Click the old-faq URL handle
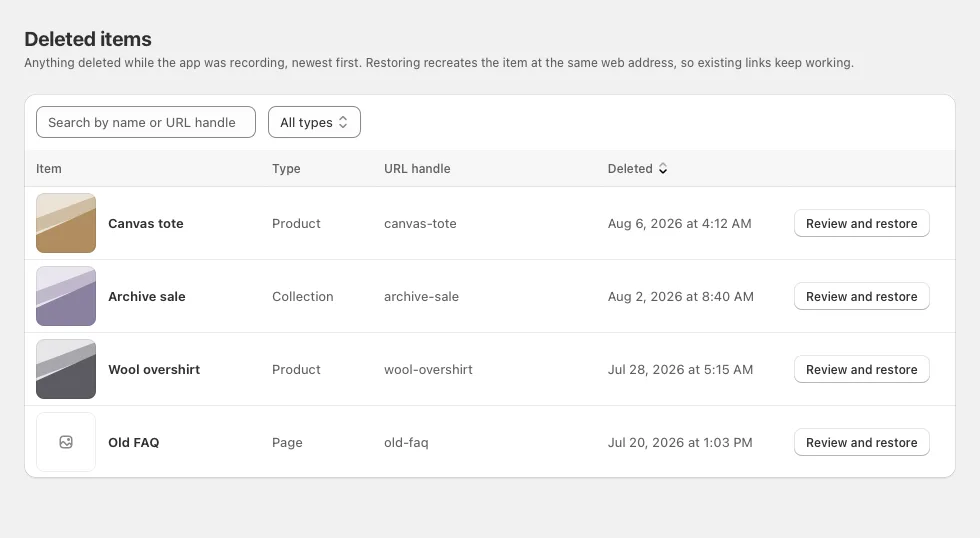Image resolution: width=980 pixels, height=538 pixels. pos(406,443)
